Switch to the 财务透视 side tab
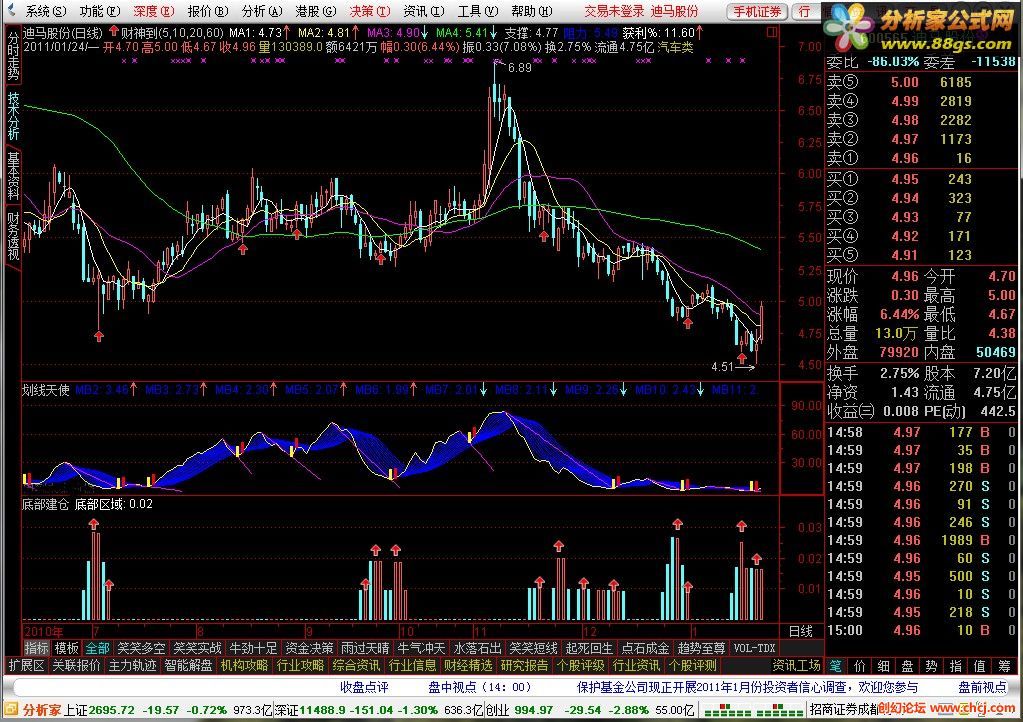The image size is (1023, 722). point(13,236)
